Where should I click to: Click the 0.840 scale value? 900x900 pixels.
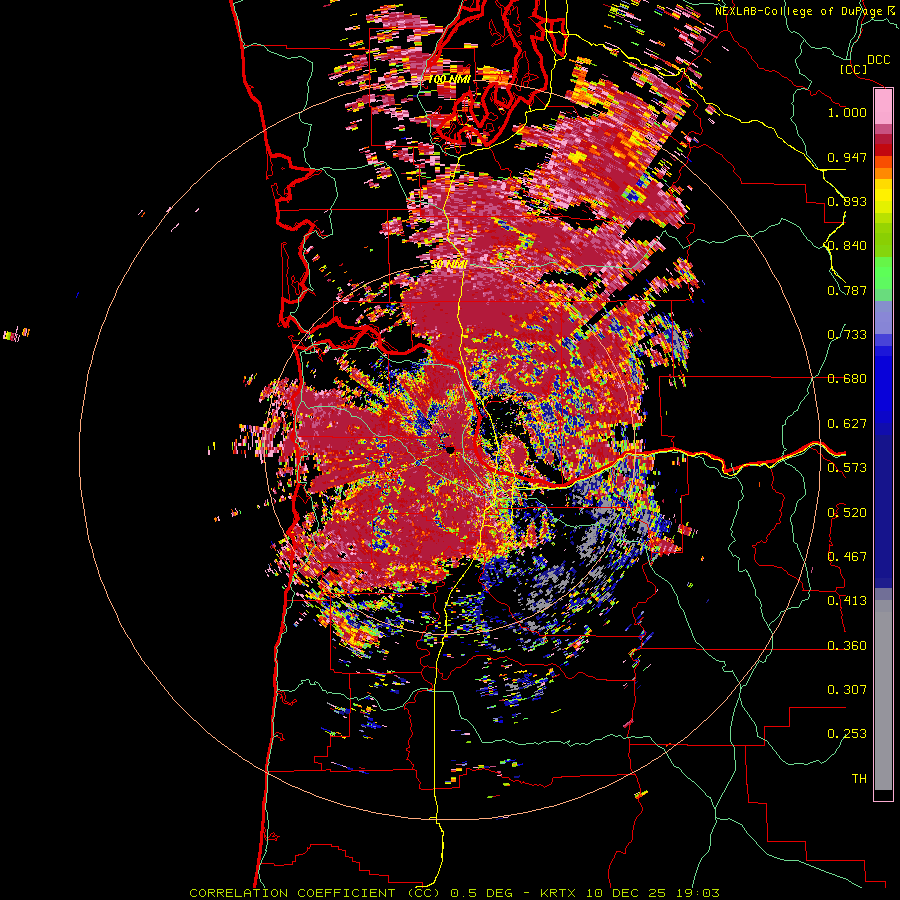[847, 246]
